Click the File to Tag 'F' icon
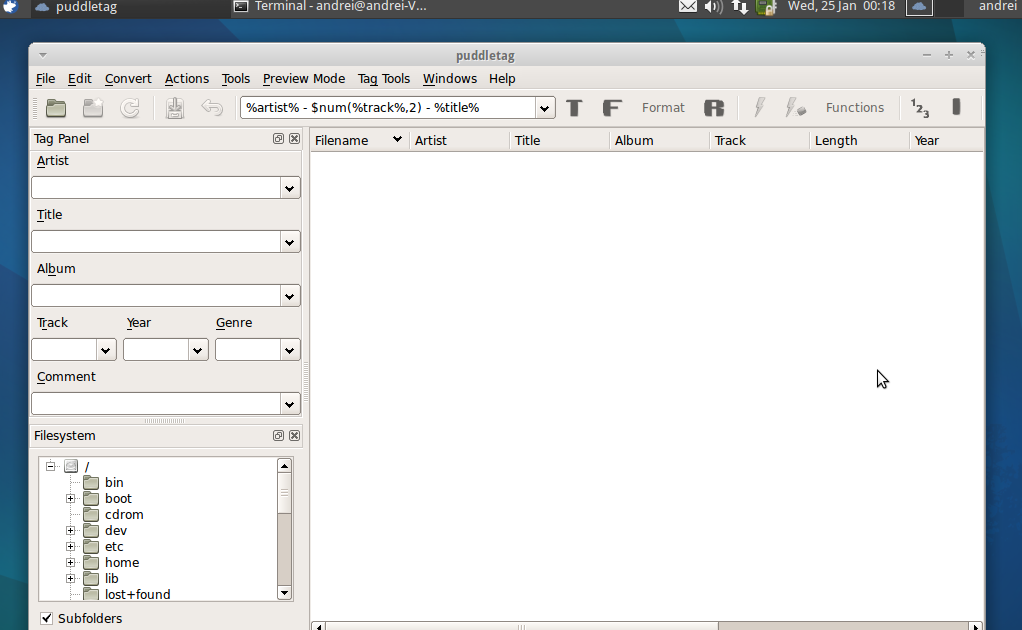This screenshot has height=630, width=1022. click(611, 107)
